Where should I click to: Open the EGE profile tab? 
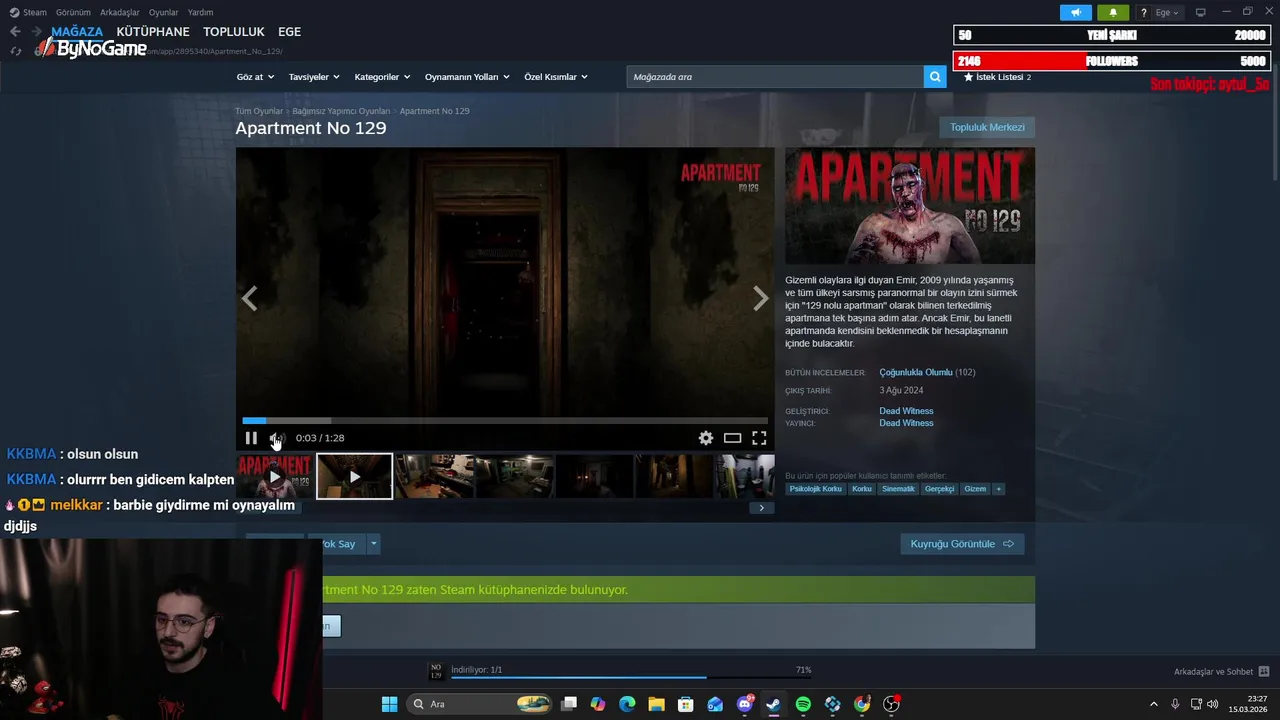tap(290, 32)
